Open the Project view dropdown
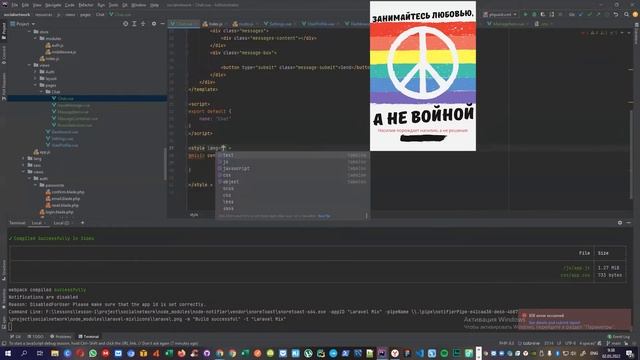Screen dimensions: 640x360 coord(23,24)
